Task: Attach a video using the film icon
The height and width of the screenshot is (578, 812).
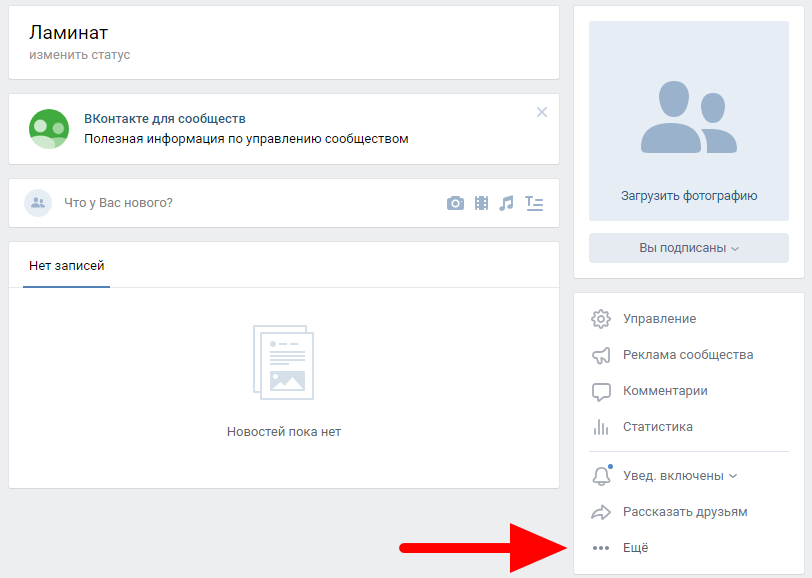Action: point(482,203)
